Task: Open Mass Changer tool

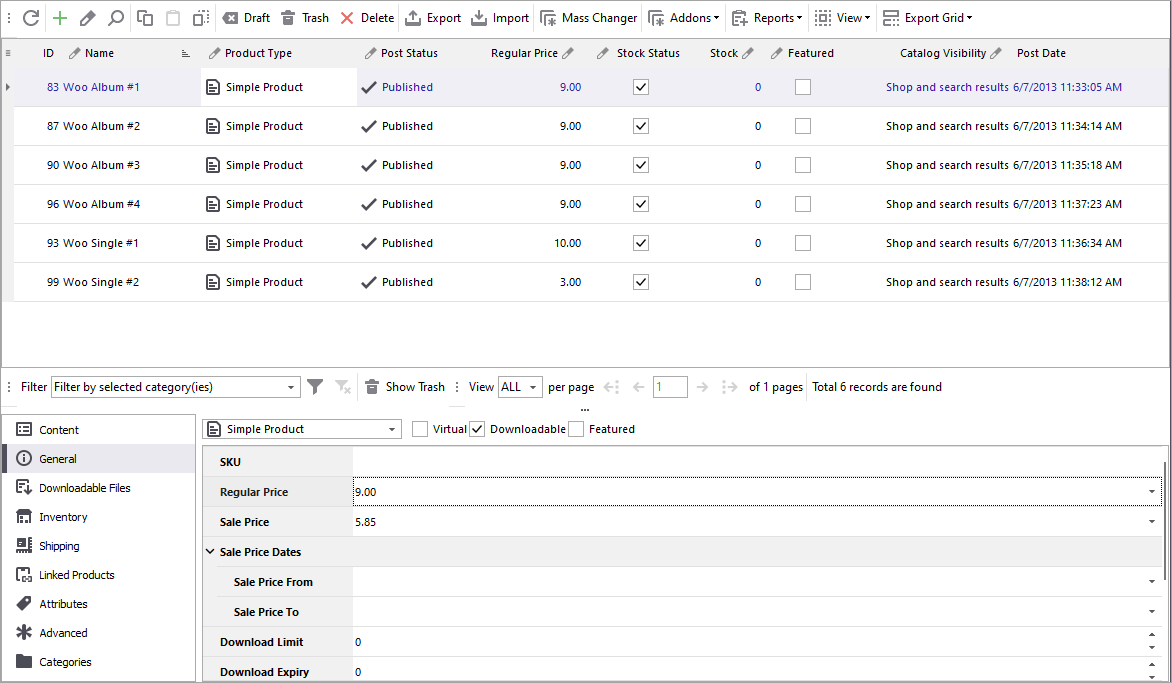Action: [x=588, y=18]
